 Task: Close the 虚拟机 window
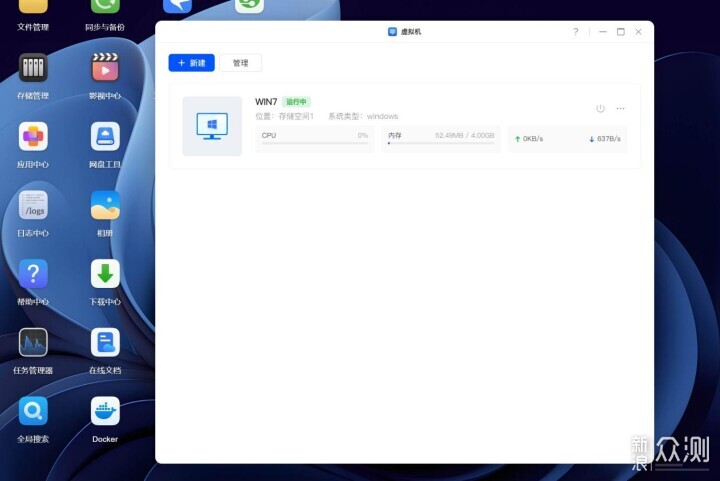[638, 32]
